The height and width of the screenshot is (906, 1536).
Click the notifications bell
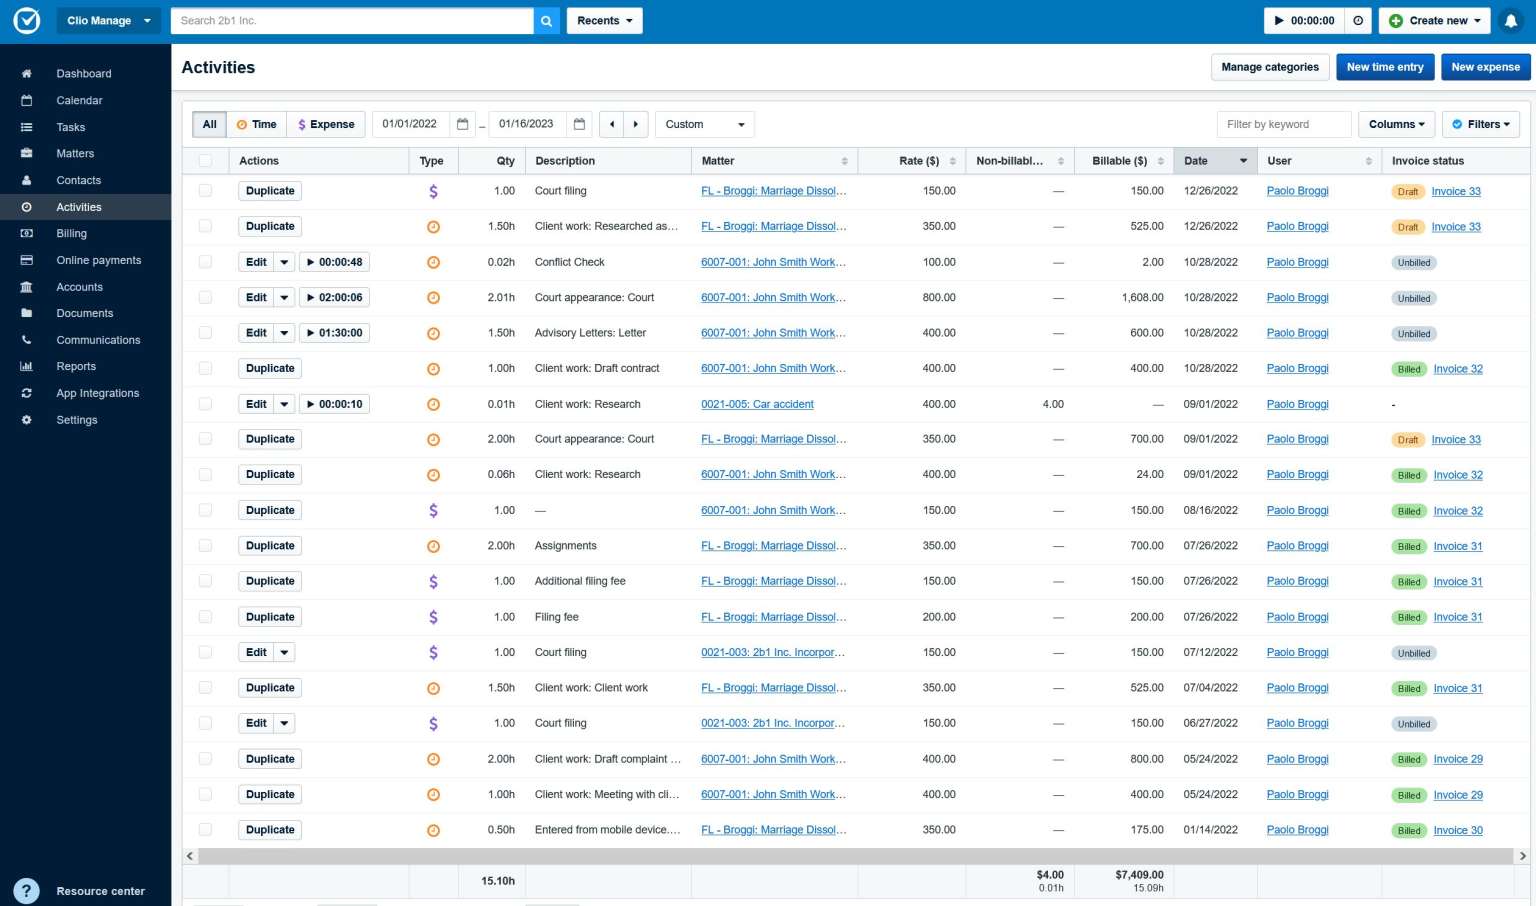(1511, 20)
